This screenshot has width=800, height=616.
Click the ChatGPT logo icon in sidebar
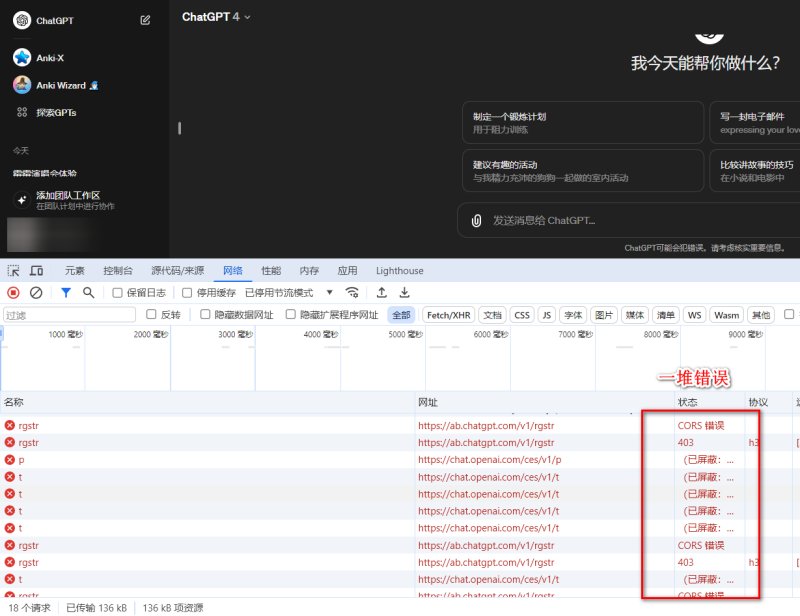22,20
